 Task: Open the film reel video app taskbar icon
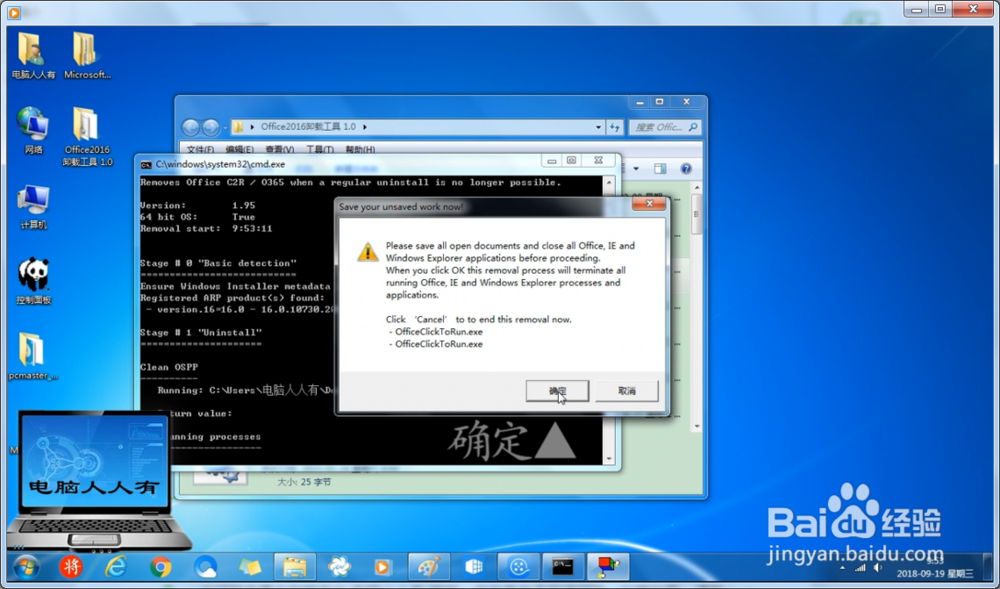coord(518,566)
